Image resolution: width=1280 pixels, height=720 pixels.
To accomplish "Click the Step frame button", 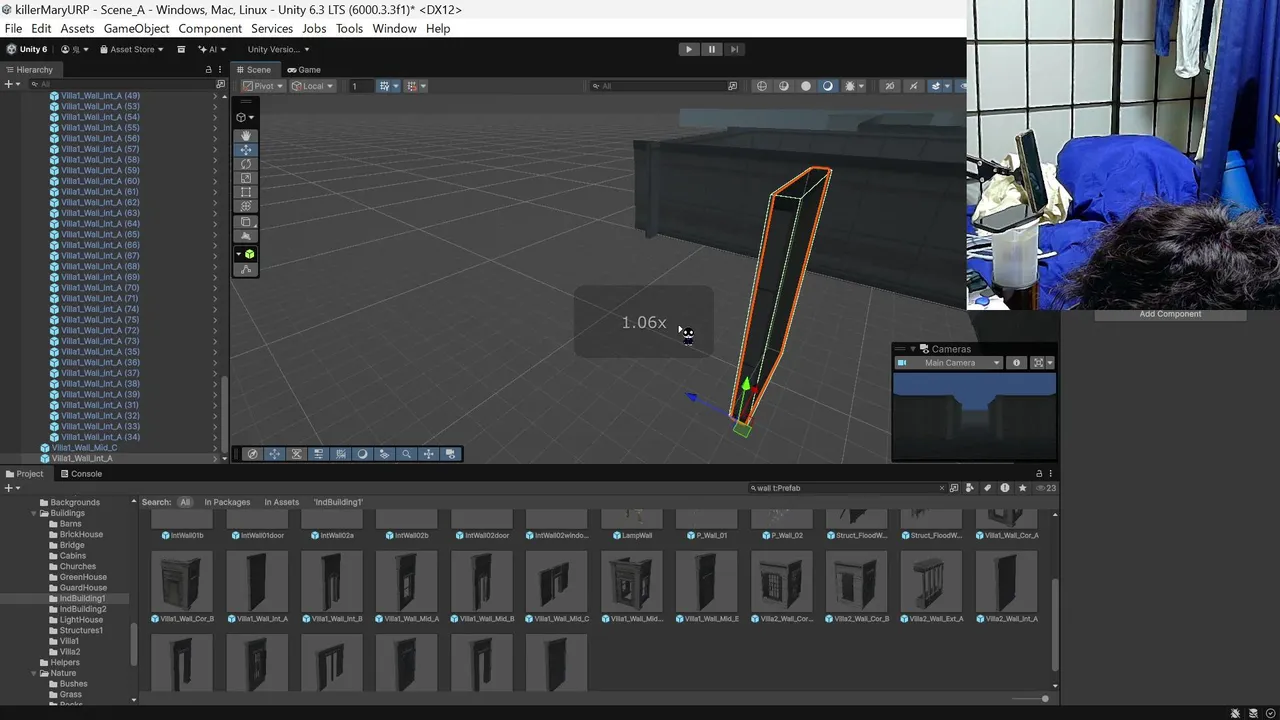I will 735,49.
